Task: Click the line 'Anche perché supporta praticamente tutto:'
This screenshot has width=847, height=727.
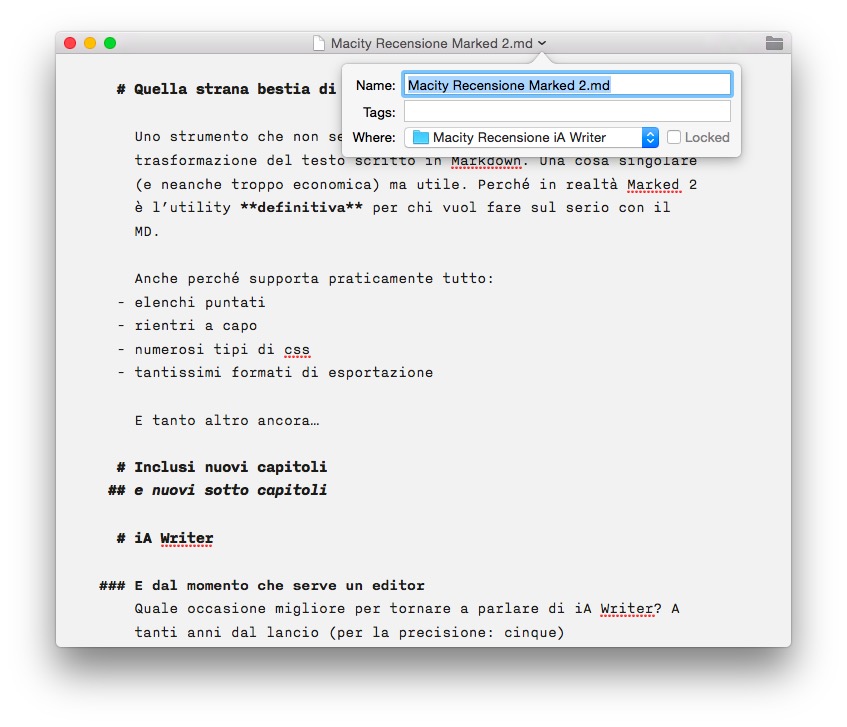Action: tap(314, 279)
